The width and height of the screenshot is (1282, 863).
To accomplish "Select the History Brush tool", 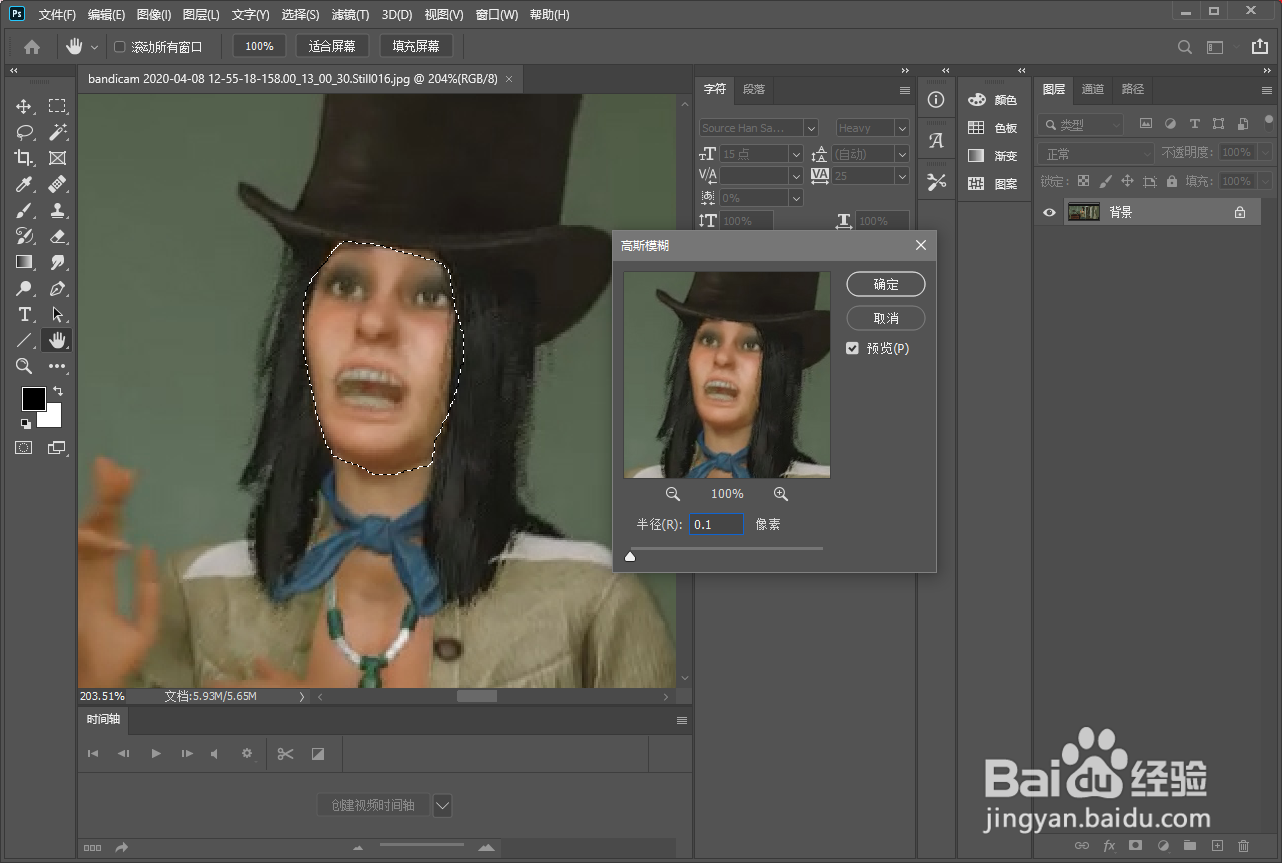I will (x=24, y=236).
